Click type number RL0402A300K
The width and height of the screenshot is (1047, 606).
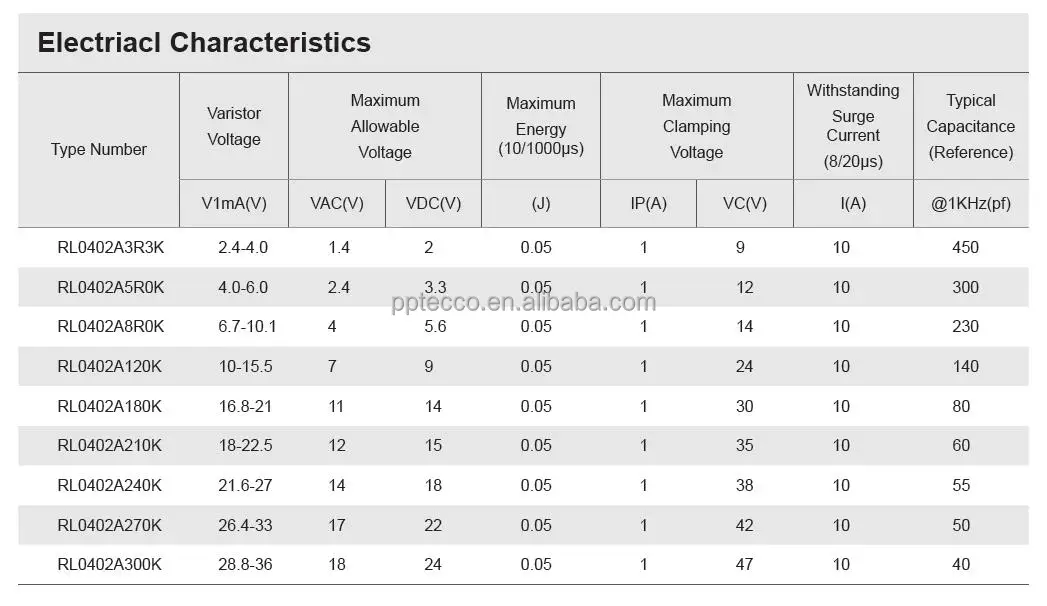(110, 565)
